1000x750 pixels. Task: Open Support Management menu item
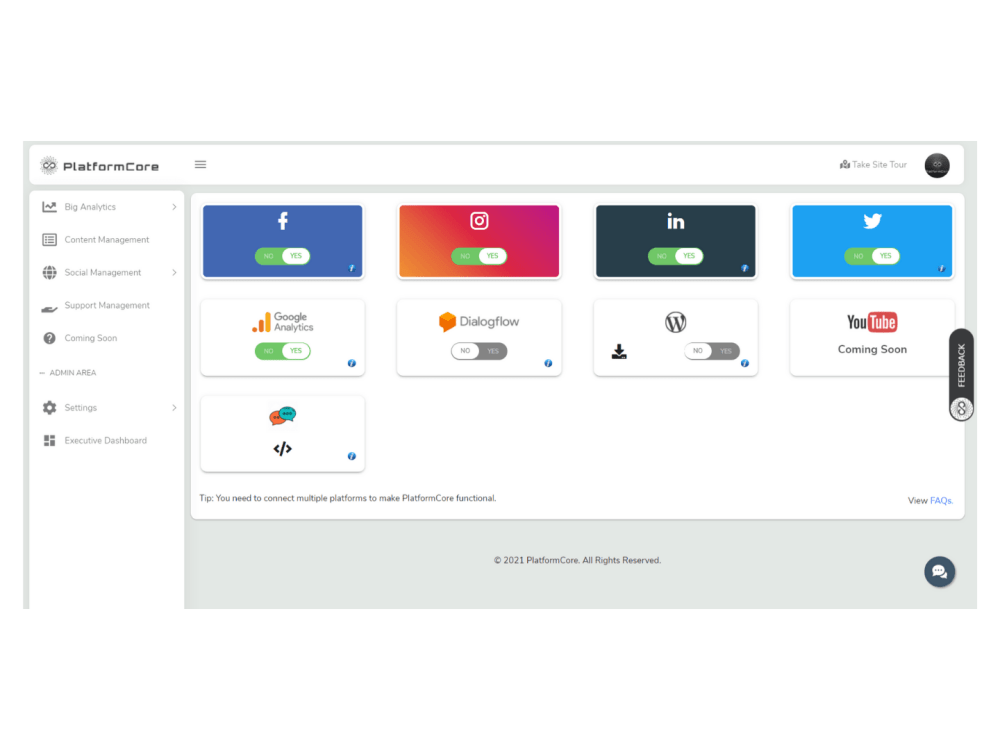click(107, 305)
